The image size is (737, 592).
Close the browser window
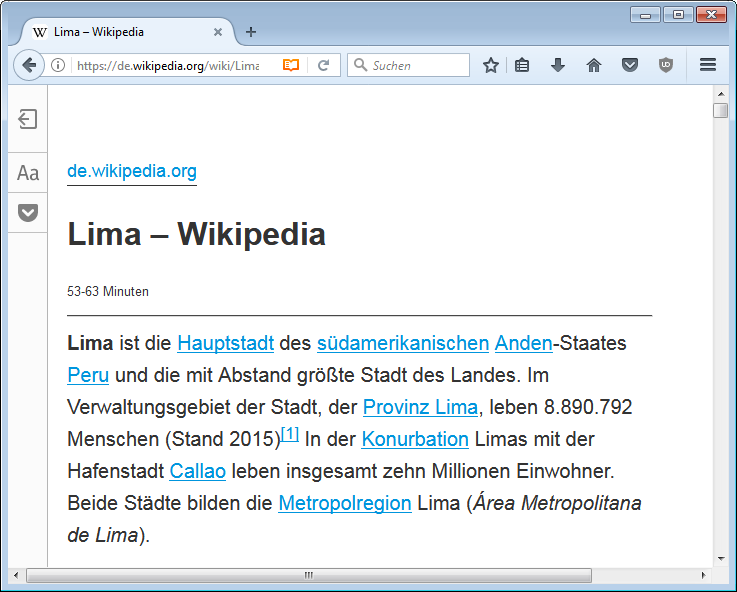(x=712, y=15)
